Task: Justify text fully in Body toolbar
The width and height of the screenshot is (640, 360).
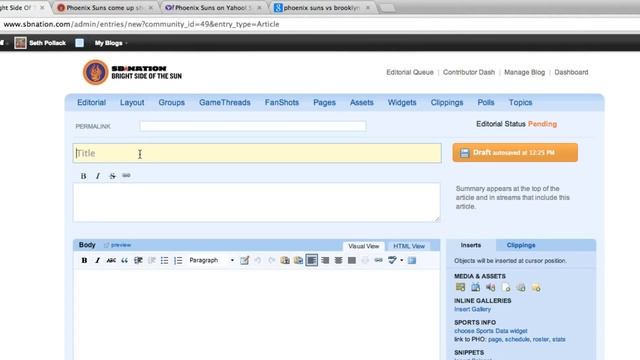Action: (352, 260)
